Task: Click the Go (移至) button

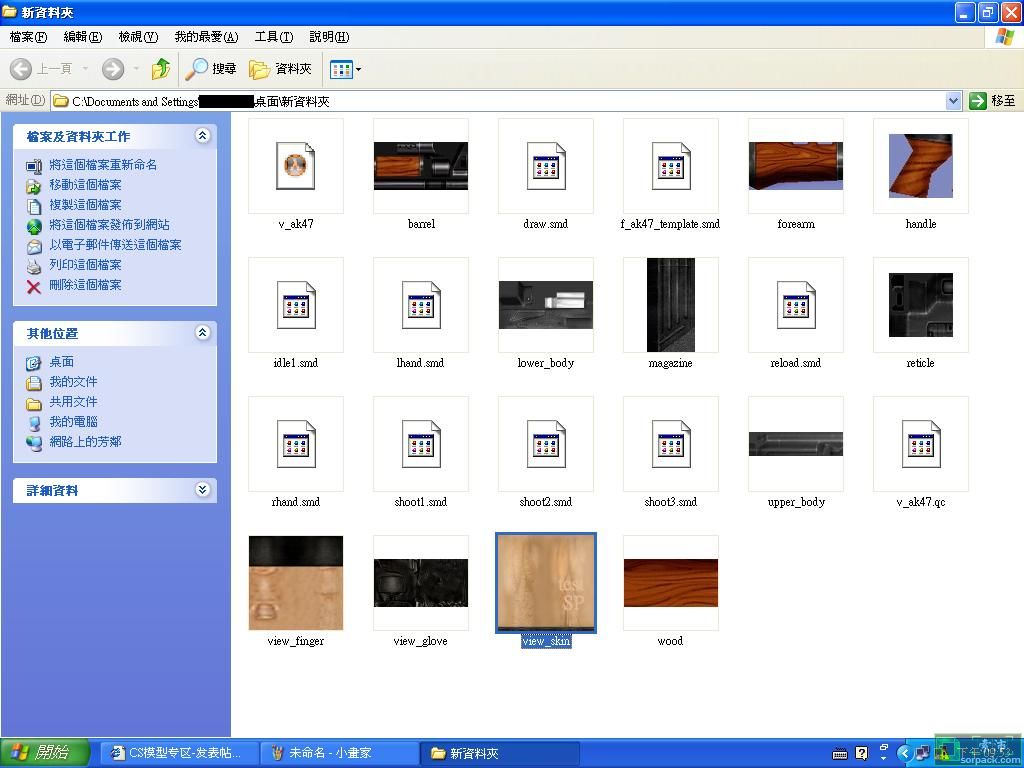Action: (993, 101)
